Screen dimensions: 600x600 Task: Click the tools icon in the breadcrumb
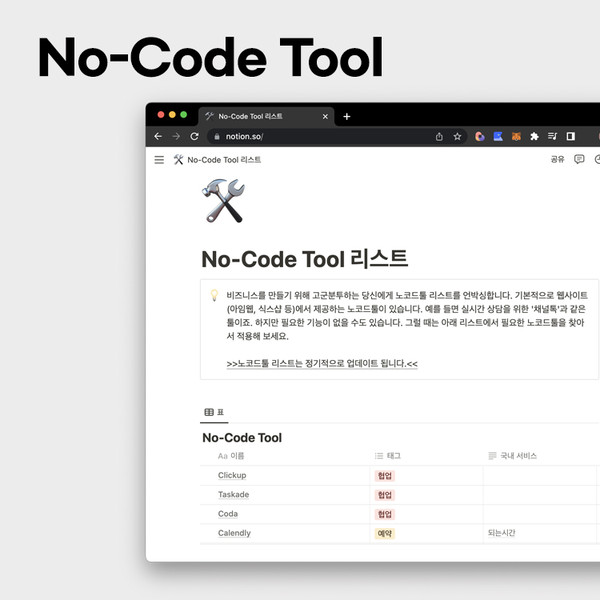[x=178, y=160]
